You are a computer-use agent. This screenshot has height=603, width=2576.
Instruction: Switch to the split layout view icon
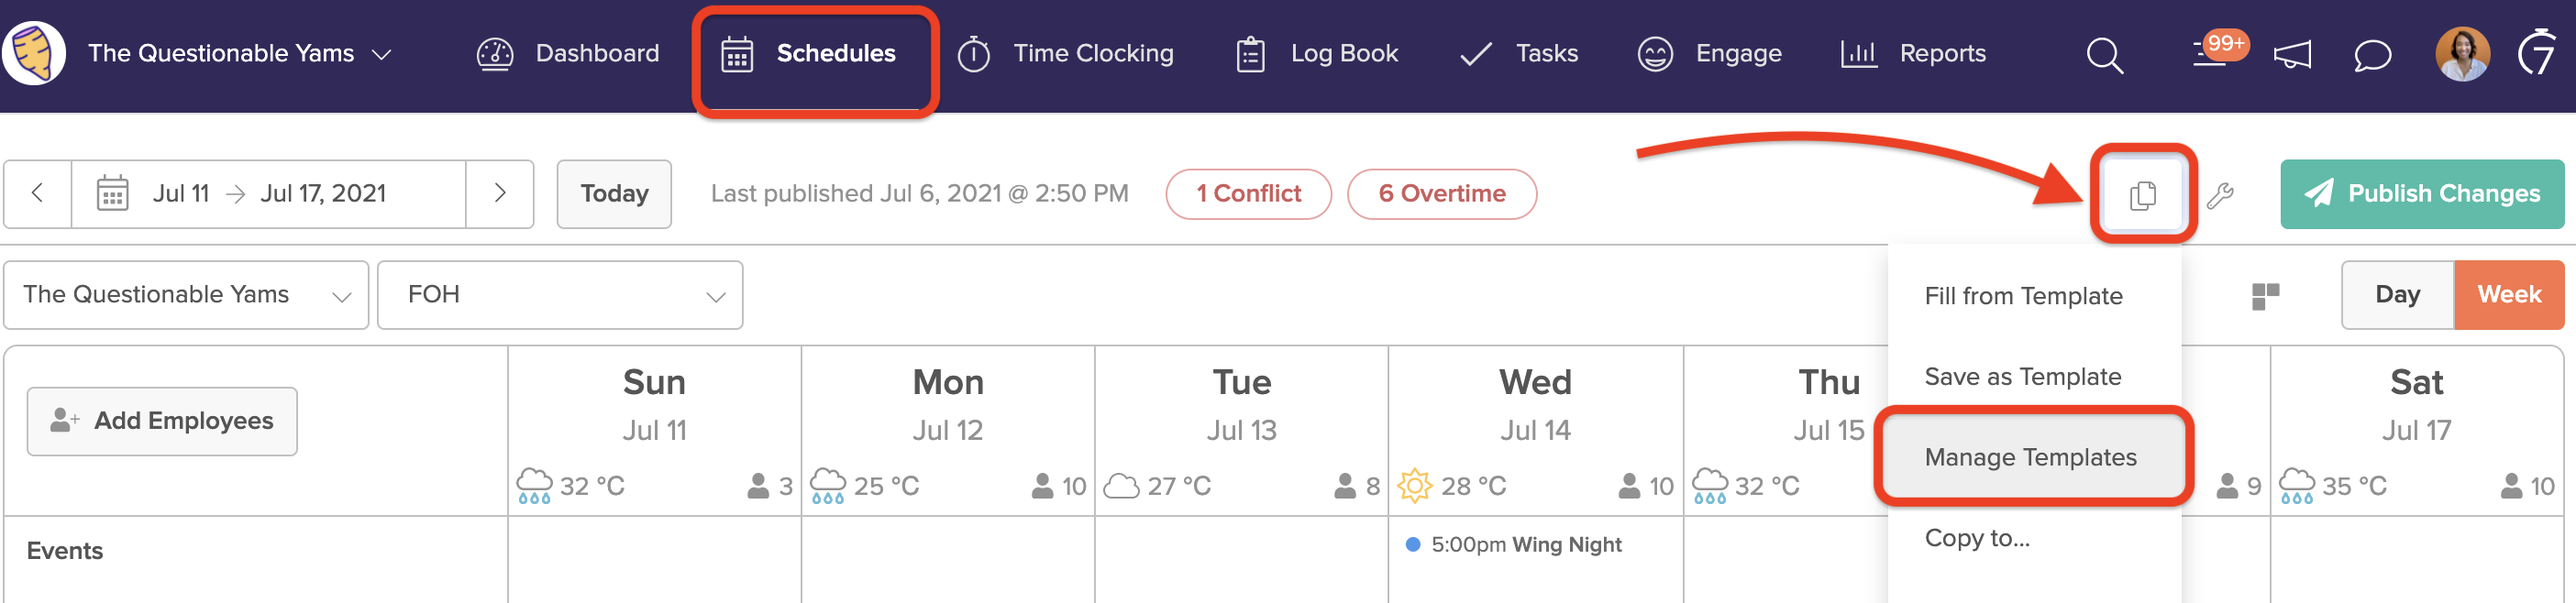(x=2268, y=294)
